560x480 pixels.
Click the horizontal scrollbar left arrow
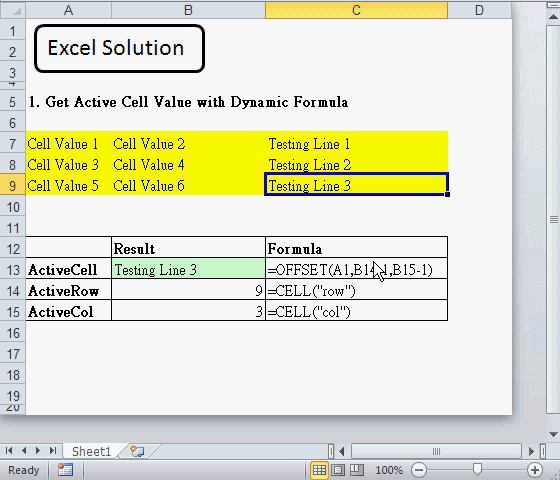342,451
